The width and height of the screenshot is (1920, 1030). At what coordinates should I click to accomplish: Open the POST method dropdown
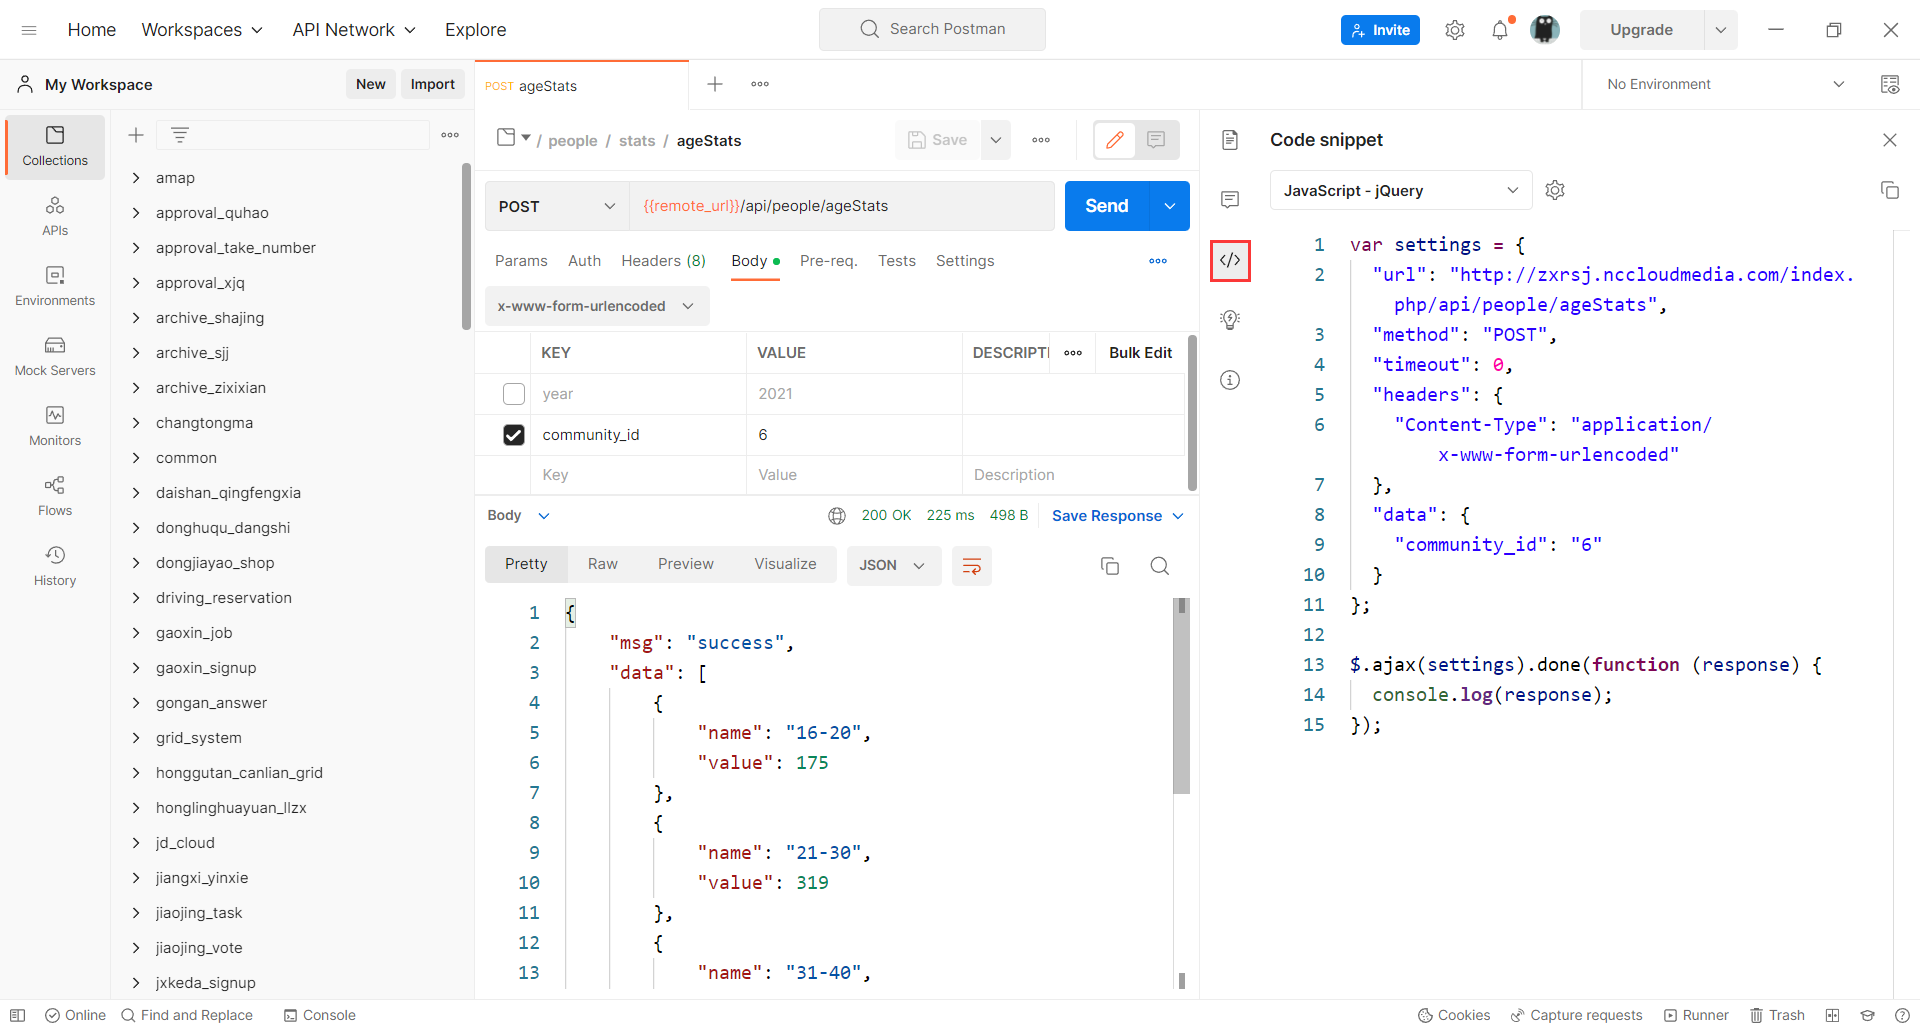(556, 206)
